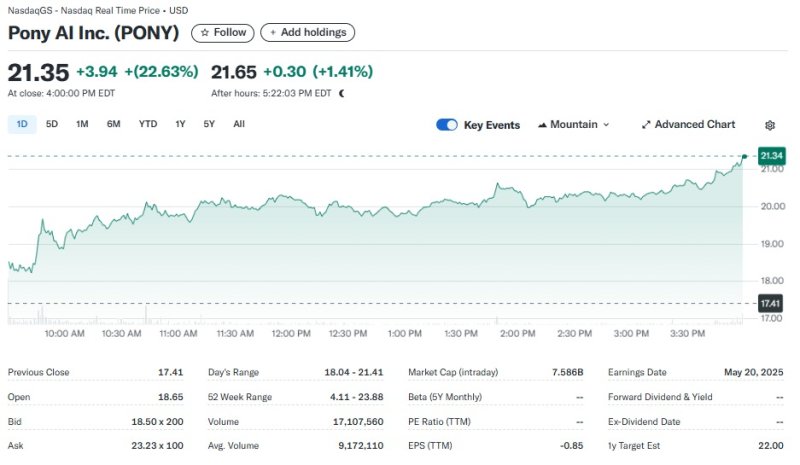Click the 3:30 PM axis label

687,333
